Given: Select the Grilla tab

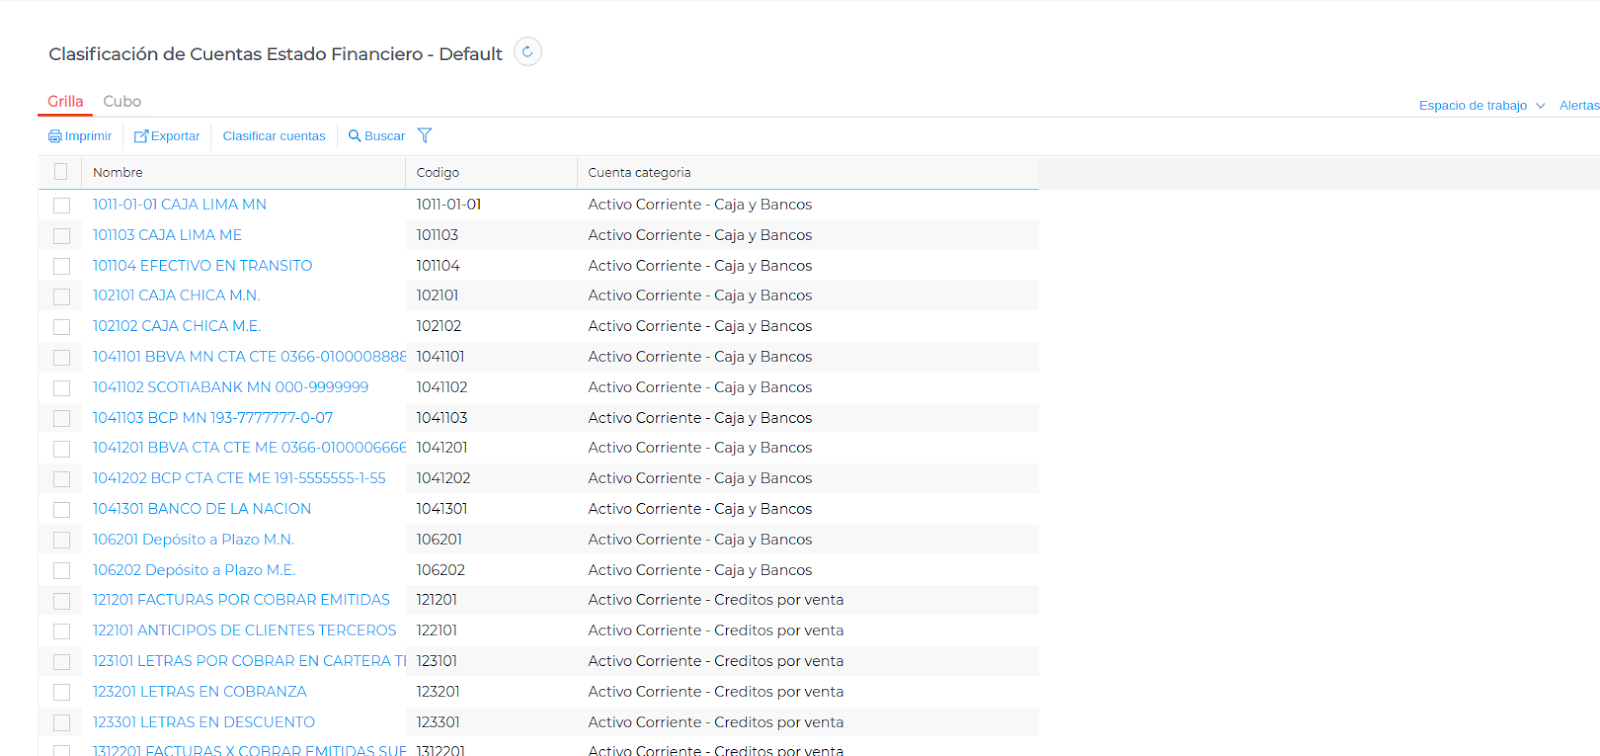Looking at the screenshot, I should 65,101.
